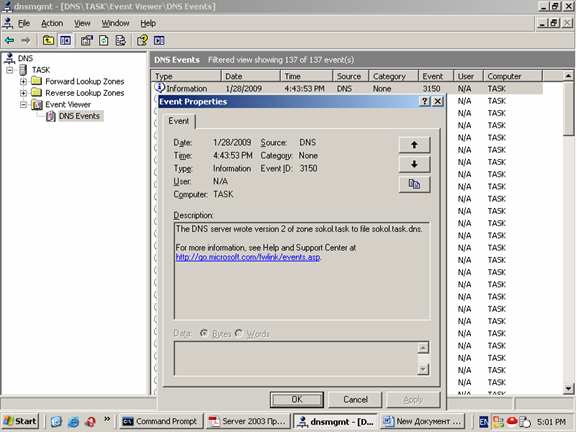Select the TASK server in tree
This screenshot has width=577, height=433.
click(41, 70)
